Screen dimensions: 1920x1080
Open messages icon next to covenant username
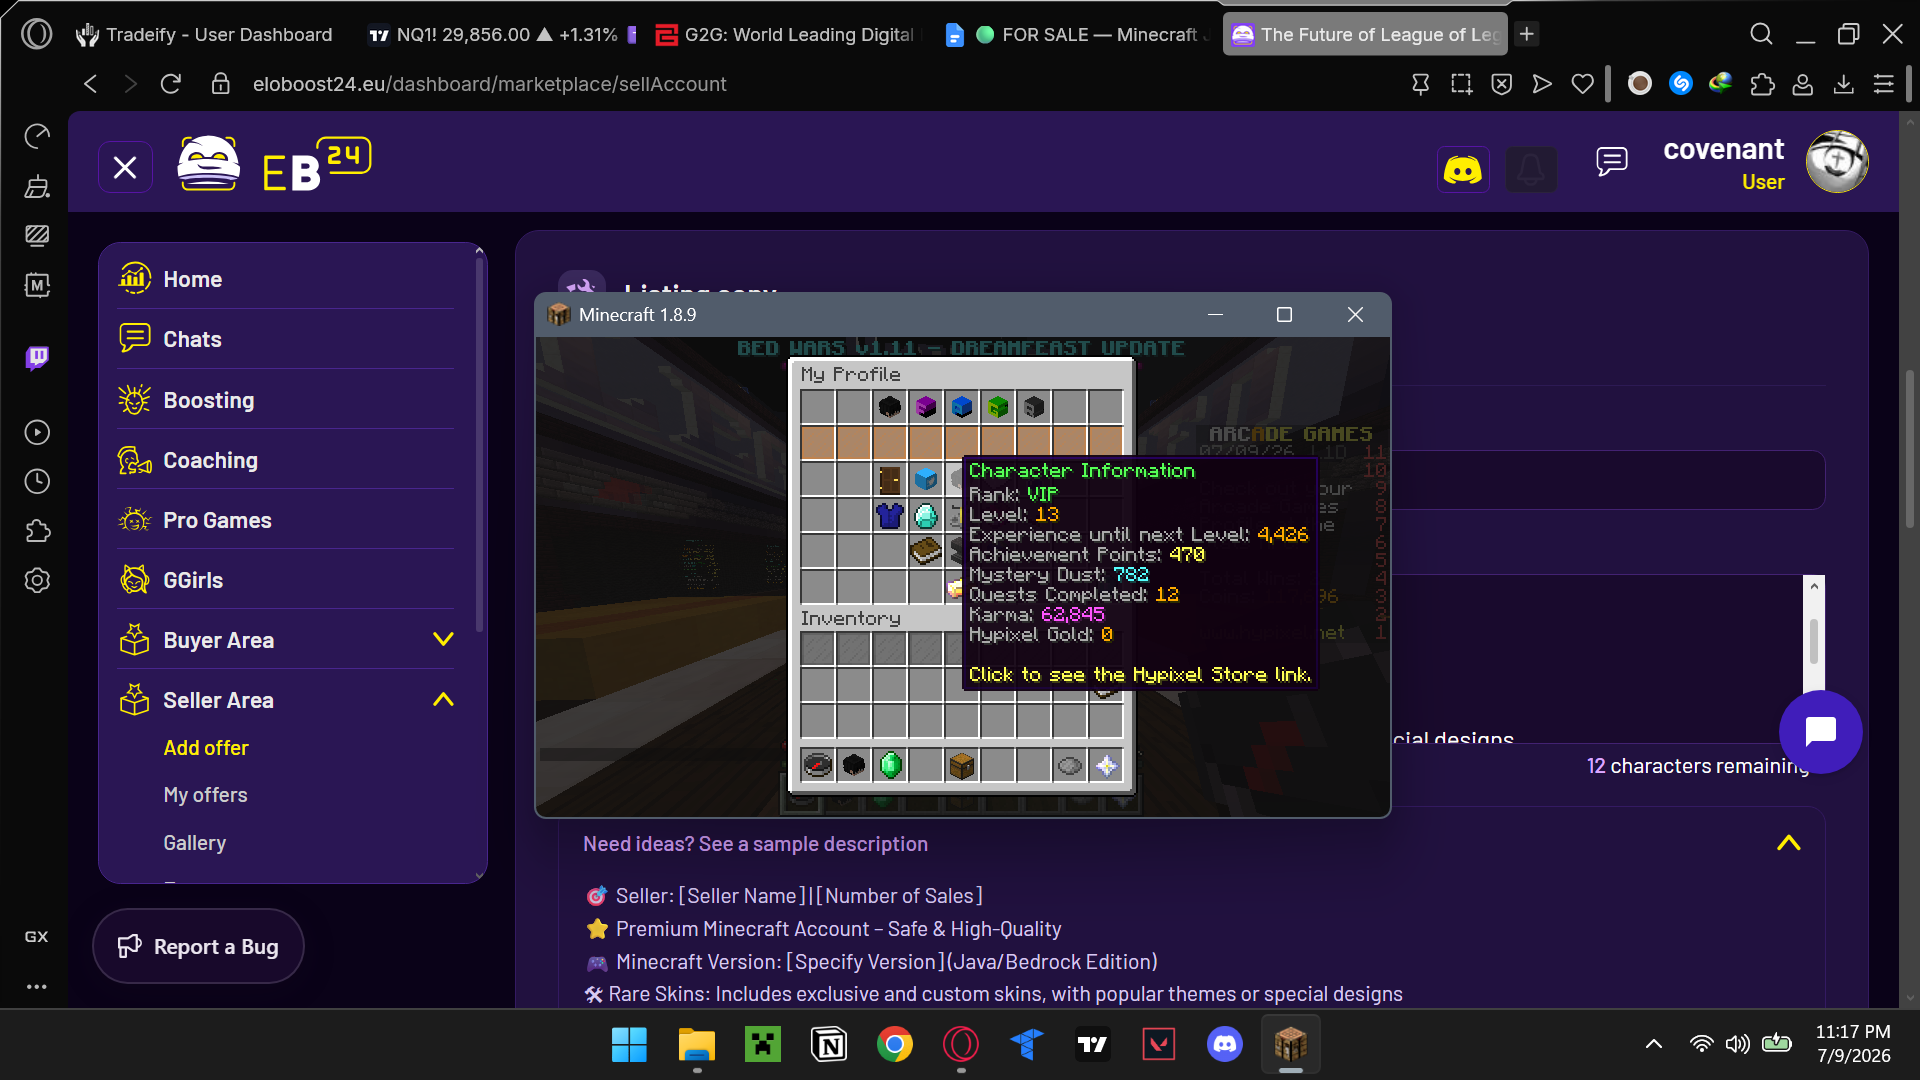1611,161
